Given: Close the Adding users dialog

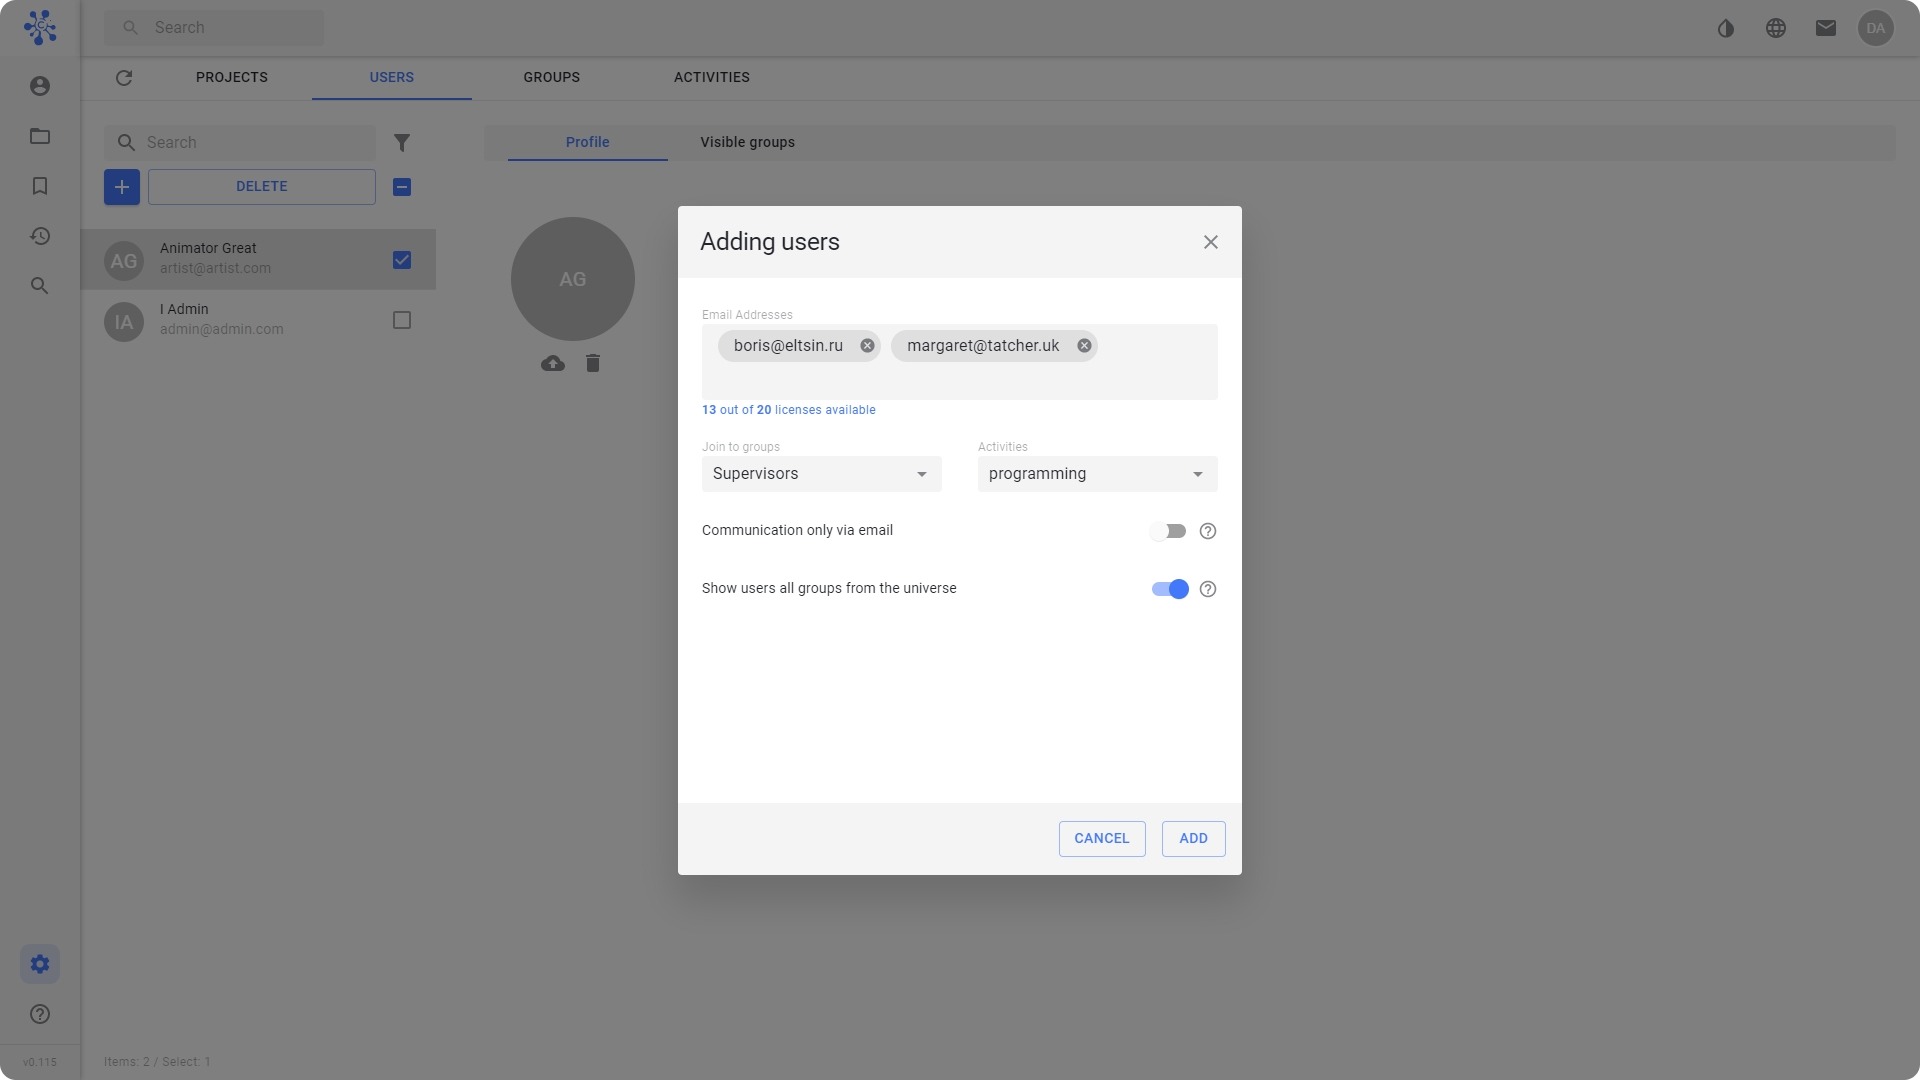Looking at the screenshot, I should coord(1211,242).
